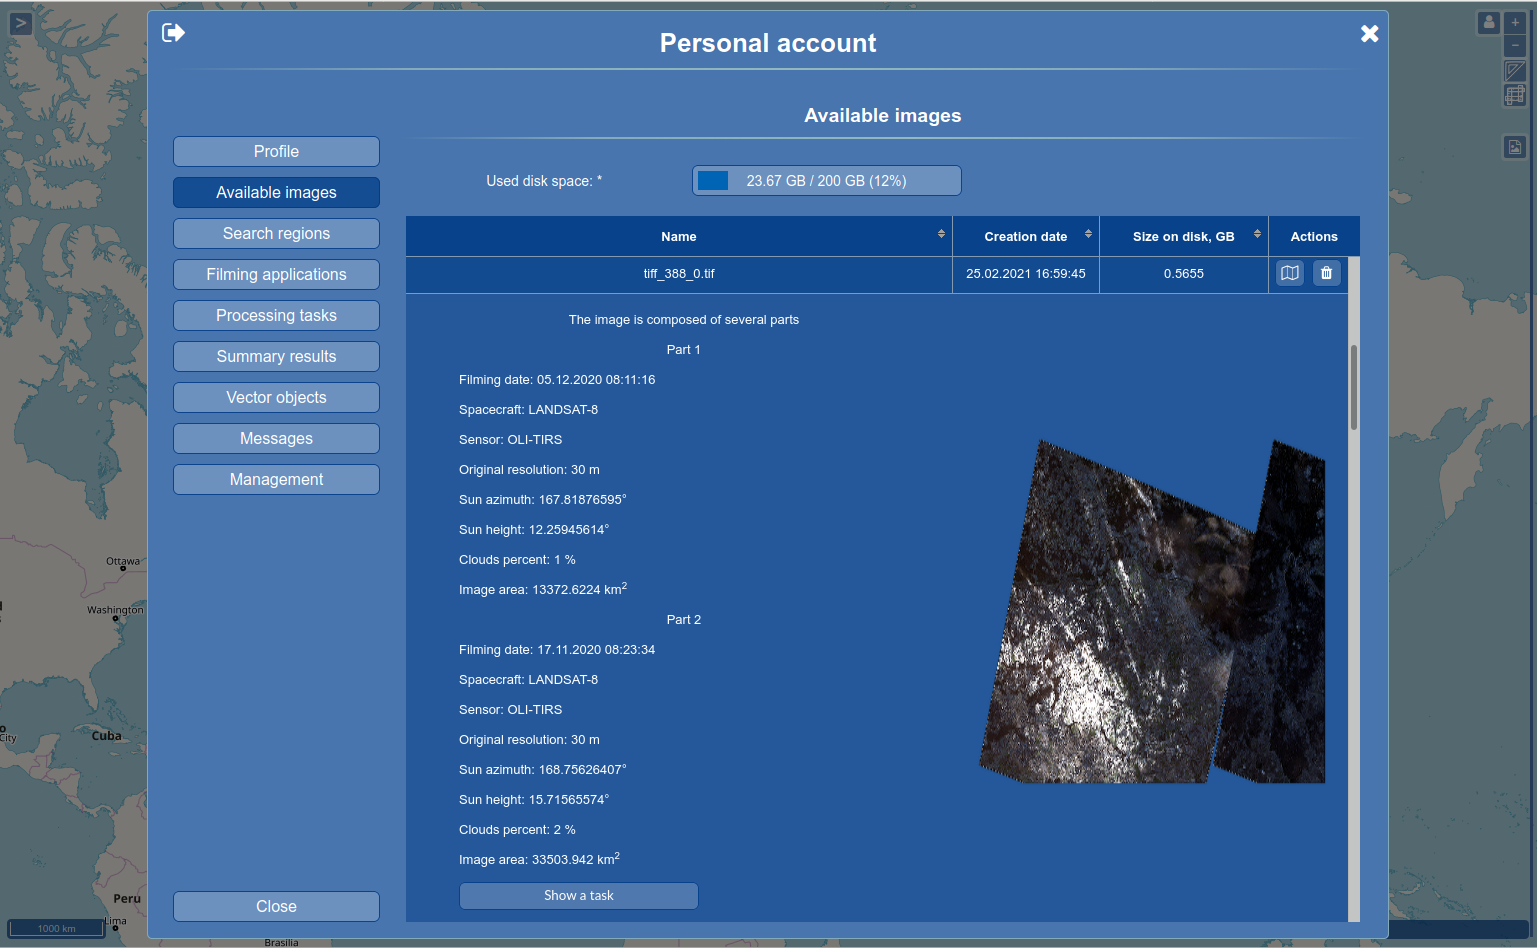Image resolution: width=1537 pixels, height=948 pixels.
Task: Click the used disk space progress bar
Action: (x=826, y=181)
